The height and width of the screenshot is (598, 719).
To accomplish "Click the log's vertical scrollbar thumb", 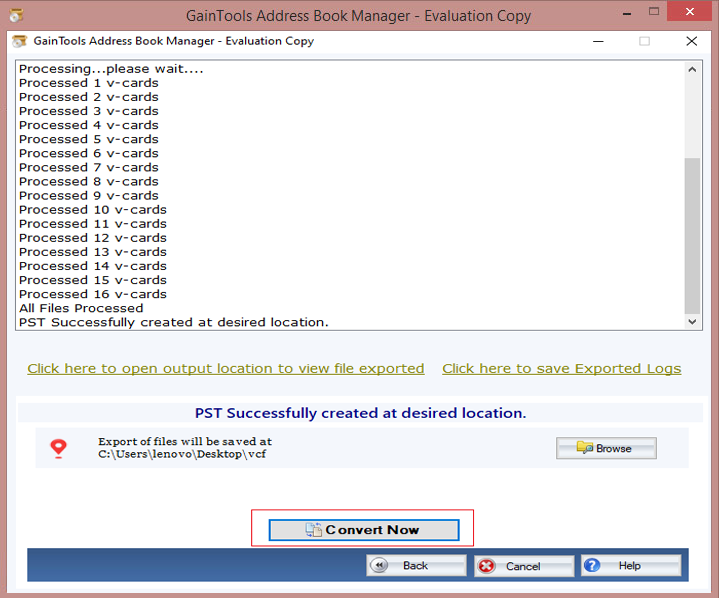I will point(692,236).
